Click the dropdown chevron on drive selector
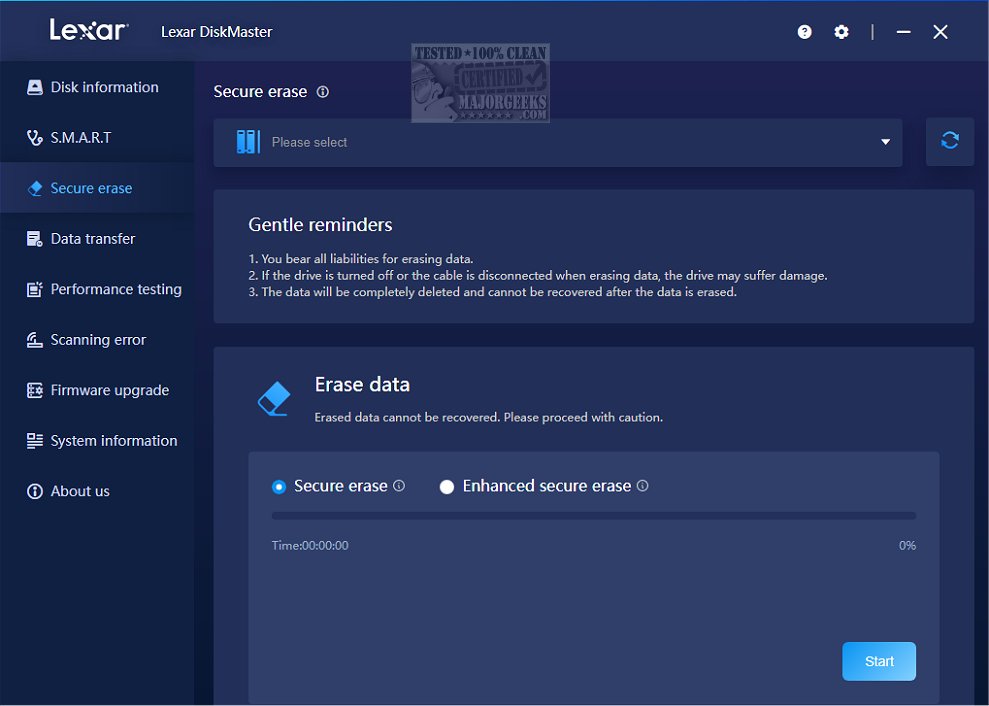The width and height of the screenshot is (989, 706). point(884,142)
